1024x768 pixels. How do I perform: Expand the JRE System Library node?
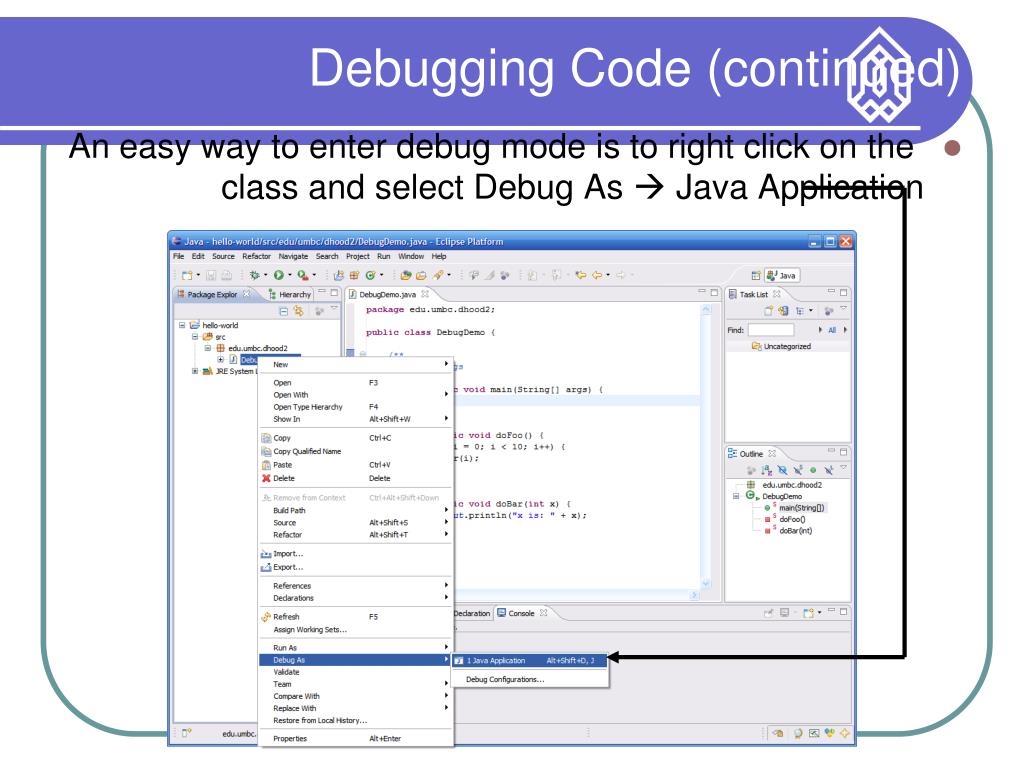coord(195,371)
